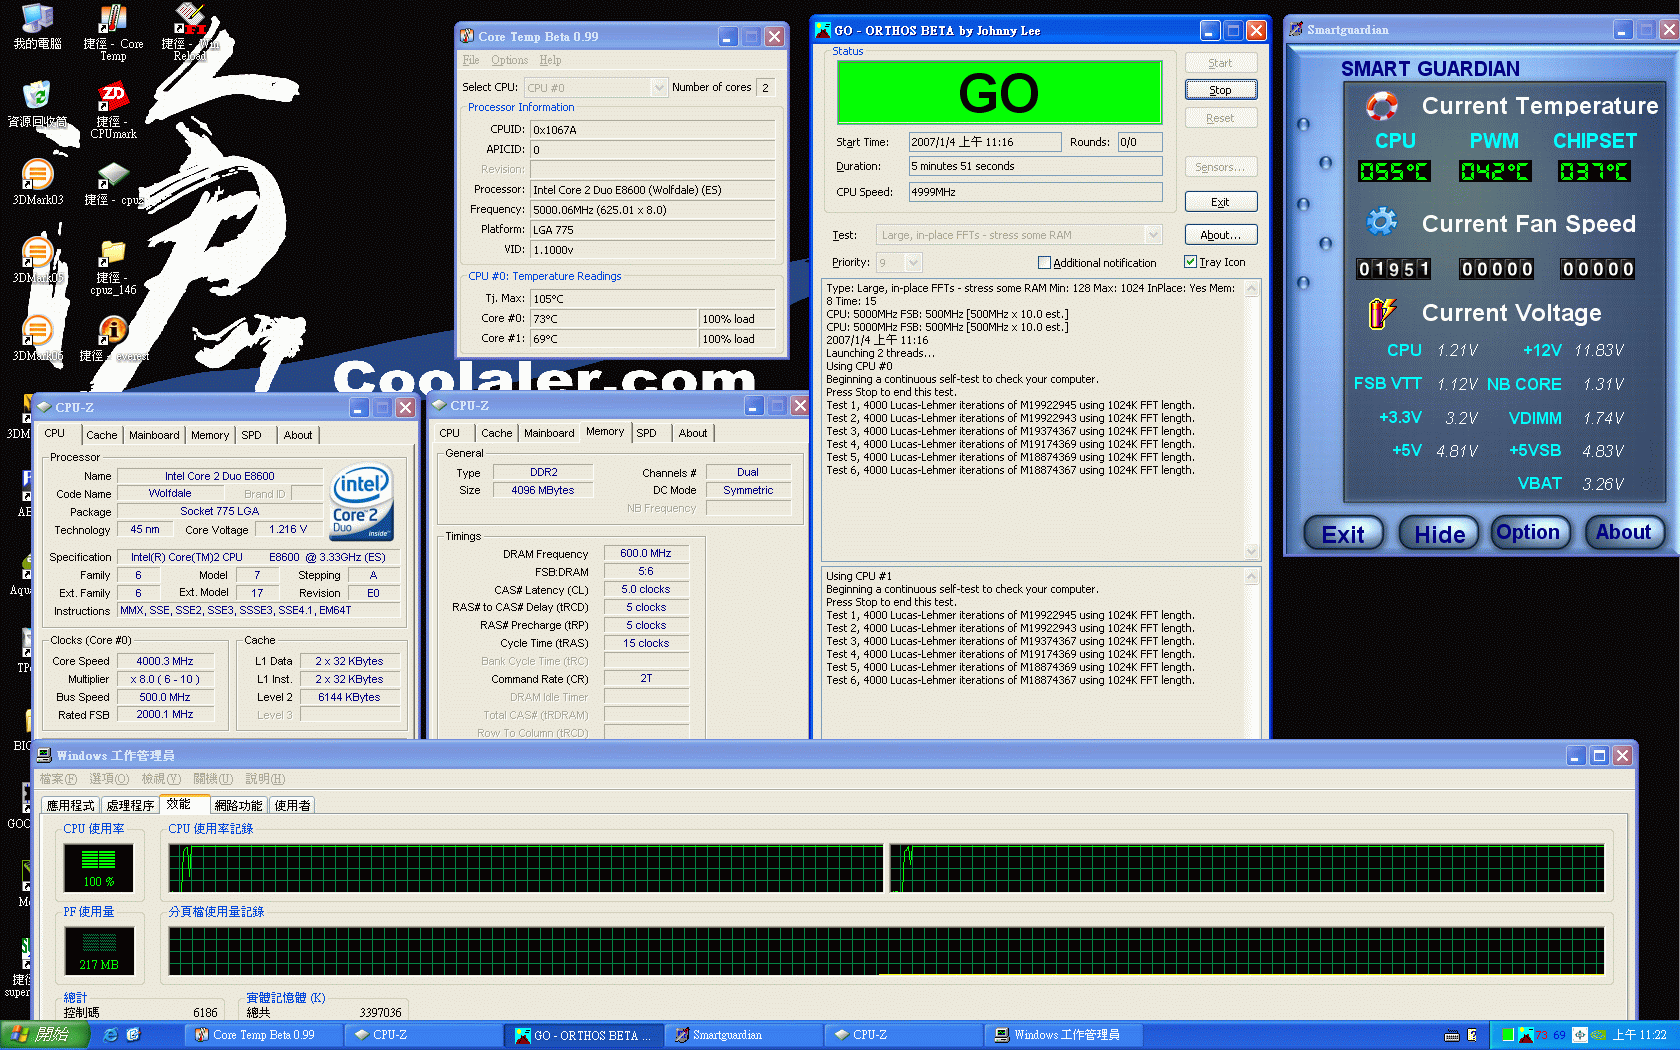Click the keyboard icon in system tray
This screenshot has width=1680, height=1050.
pyautogui.click(x=1452, y=1035)
